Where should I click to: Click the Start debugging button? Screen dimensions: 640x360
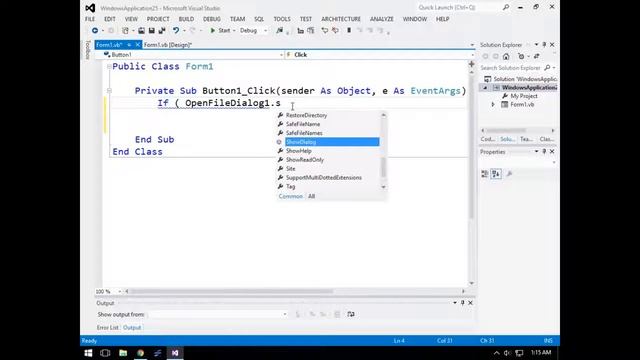coord(220,31)
